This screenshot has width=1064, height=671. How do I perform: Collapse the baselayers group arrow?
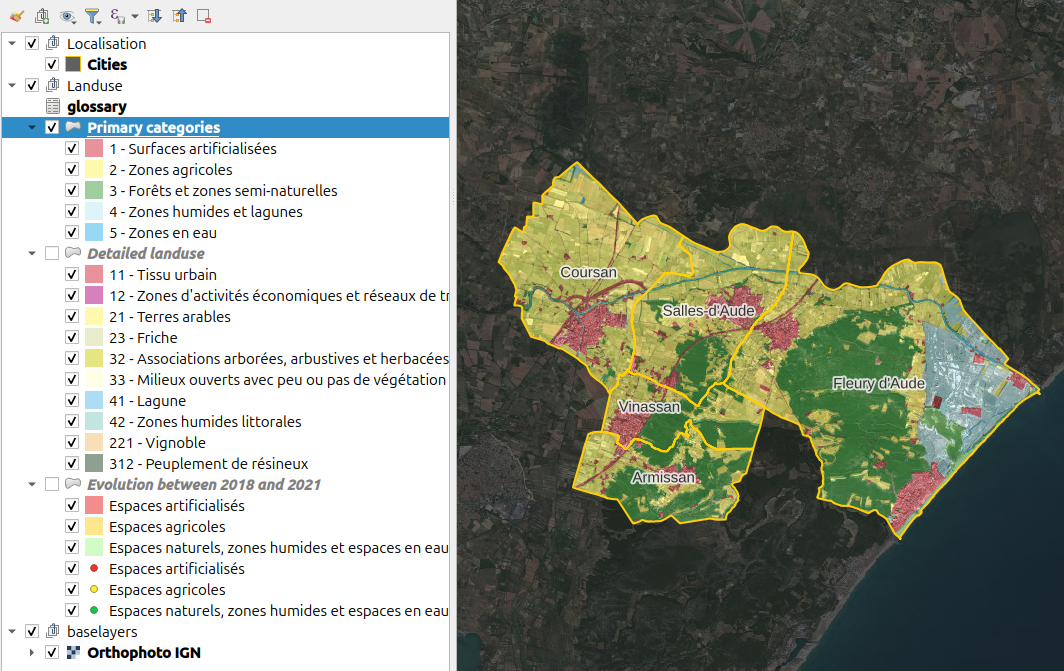[x=12, y=631]
